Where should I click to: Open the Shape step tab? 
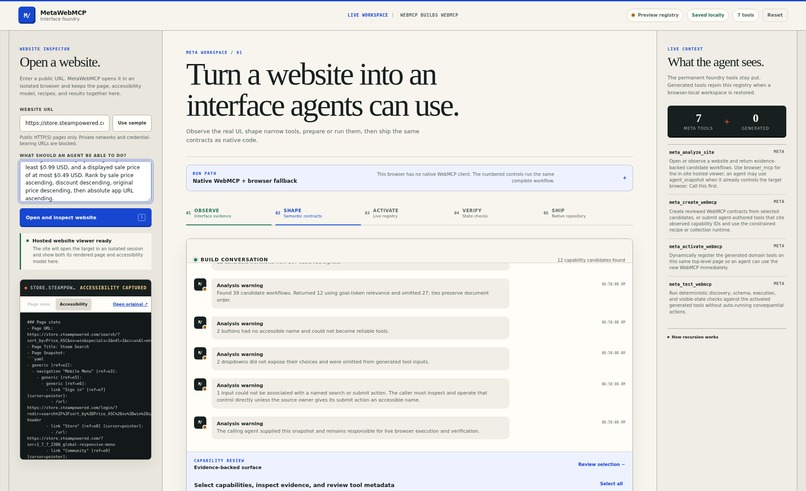coord(318,213)
